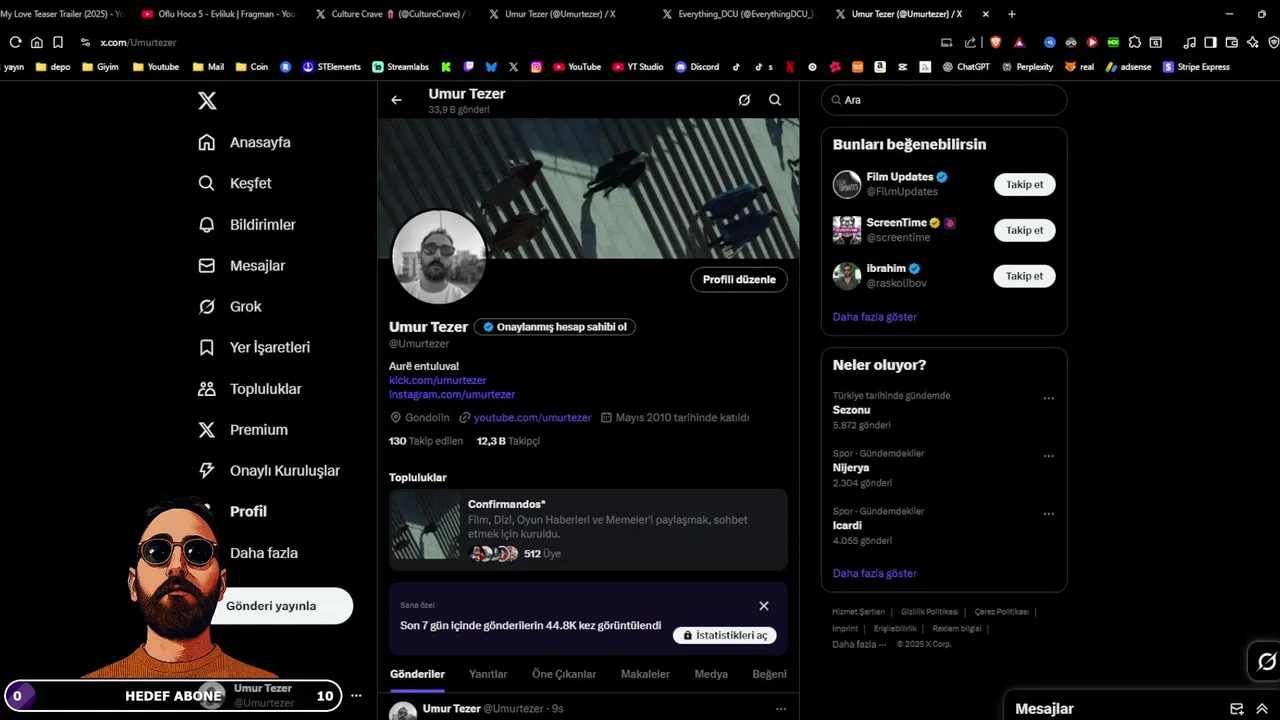Click the browser address bar URL

[x=138, y=43]
